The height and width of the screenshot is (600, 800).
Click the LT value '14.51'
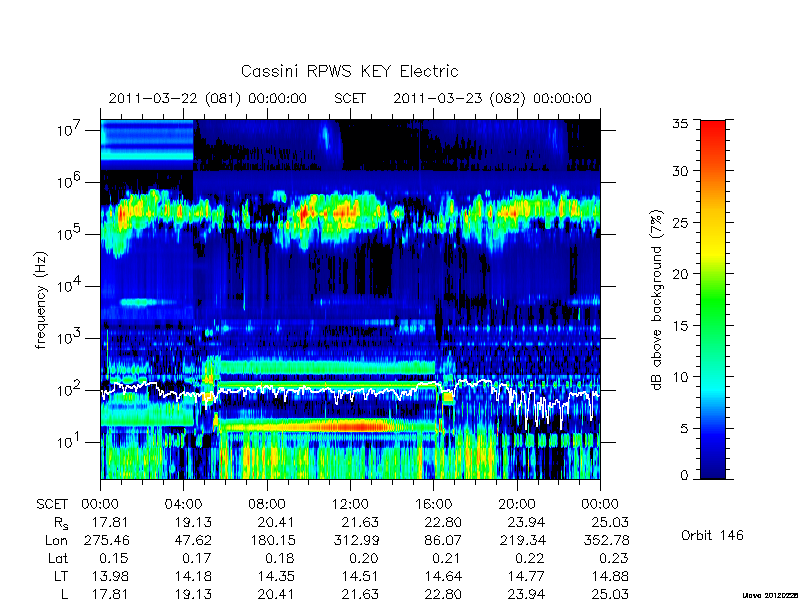(360, 576)
